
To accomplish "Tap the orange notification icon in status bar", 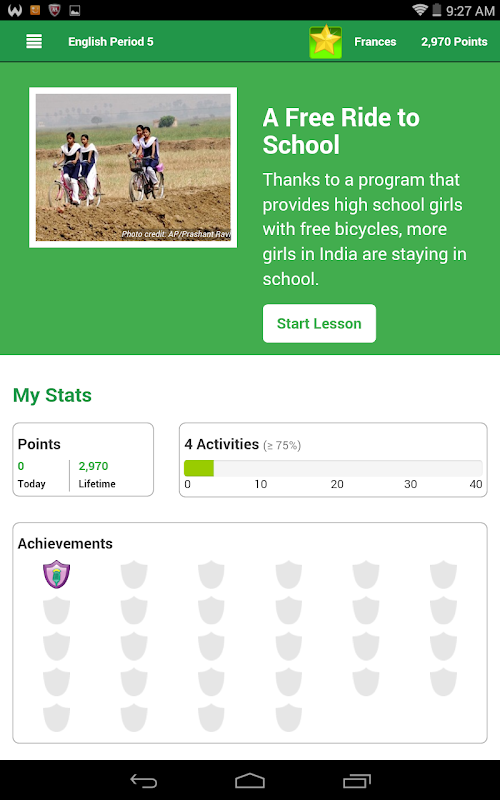I will coord(35,10).
